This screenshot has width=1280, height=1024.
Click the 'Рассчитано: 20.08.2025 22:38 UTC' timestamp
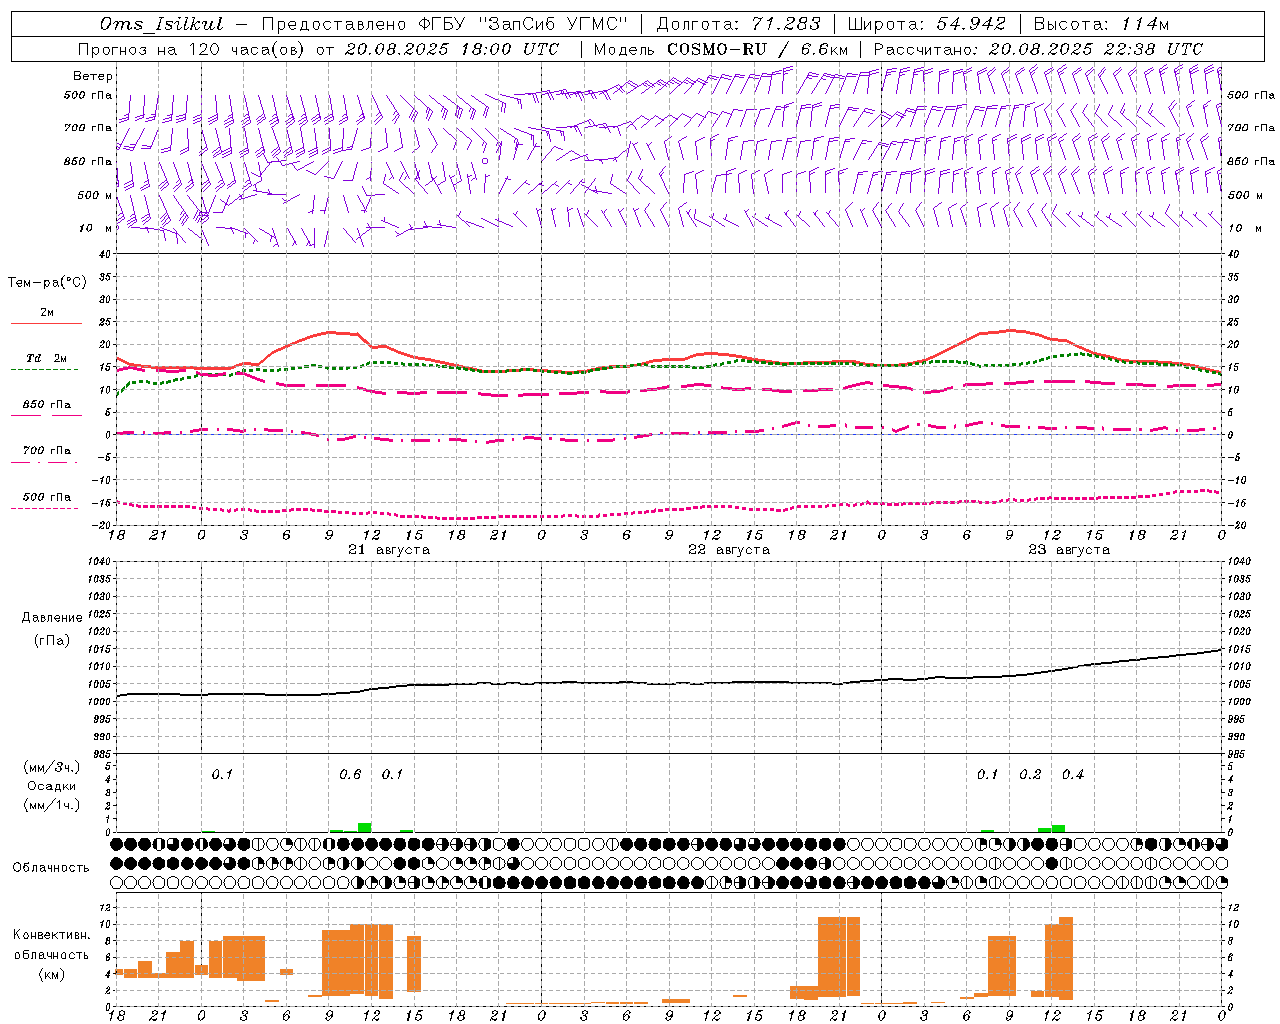coord(1038,49)
